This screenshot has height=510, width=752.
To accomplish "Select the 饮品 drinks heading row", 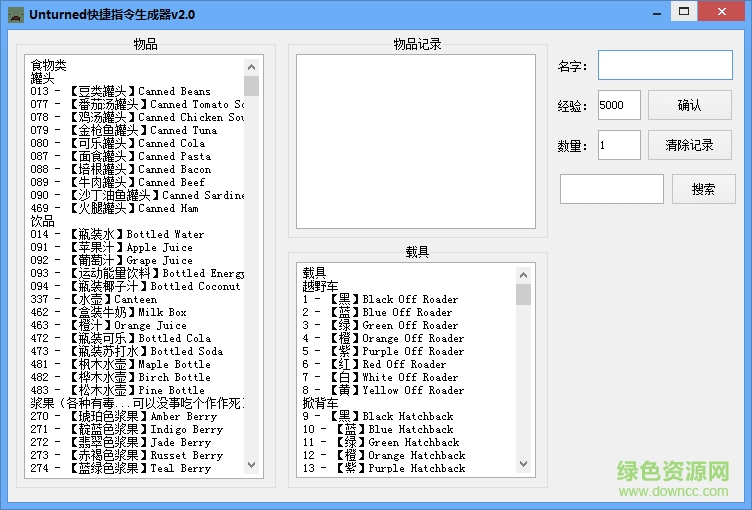I will pyautogui.click(x=42, y=221).
